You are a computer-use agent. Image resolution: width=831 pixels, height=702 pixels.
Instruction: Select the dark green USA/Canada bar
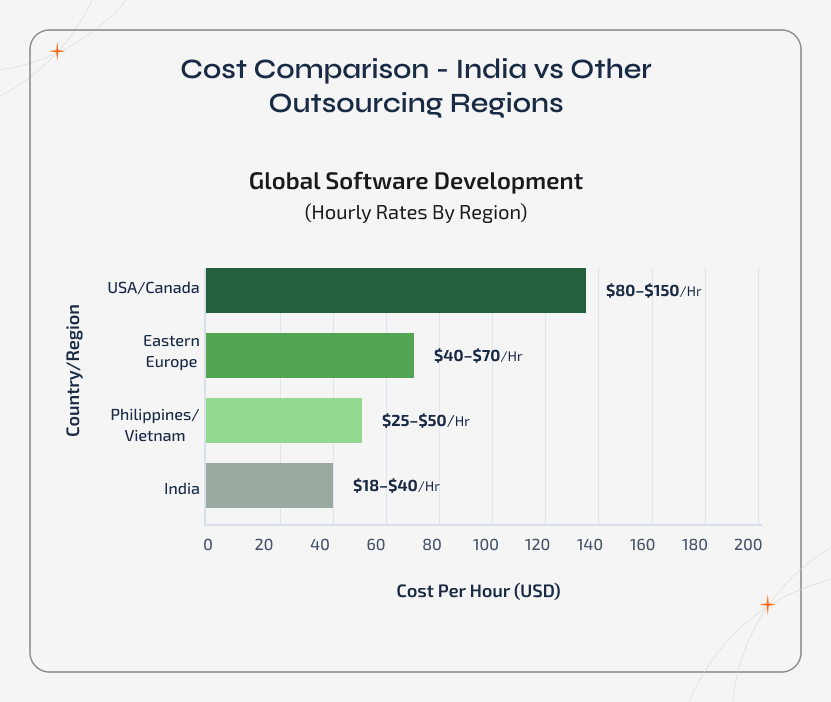[x=395, y=290]
